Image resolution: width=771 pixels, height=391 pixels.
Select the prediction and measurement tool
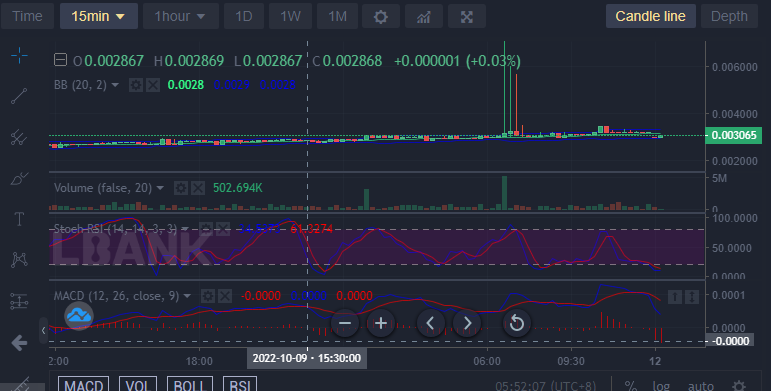(19, 301)
